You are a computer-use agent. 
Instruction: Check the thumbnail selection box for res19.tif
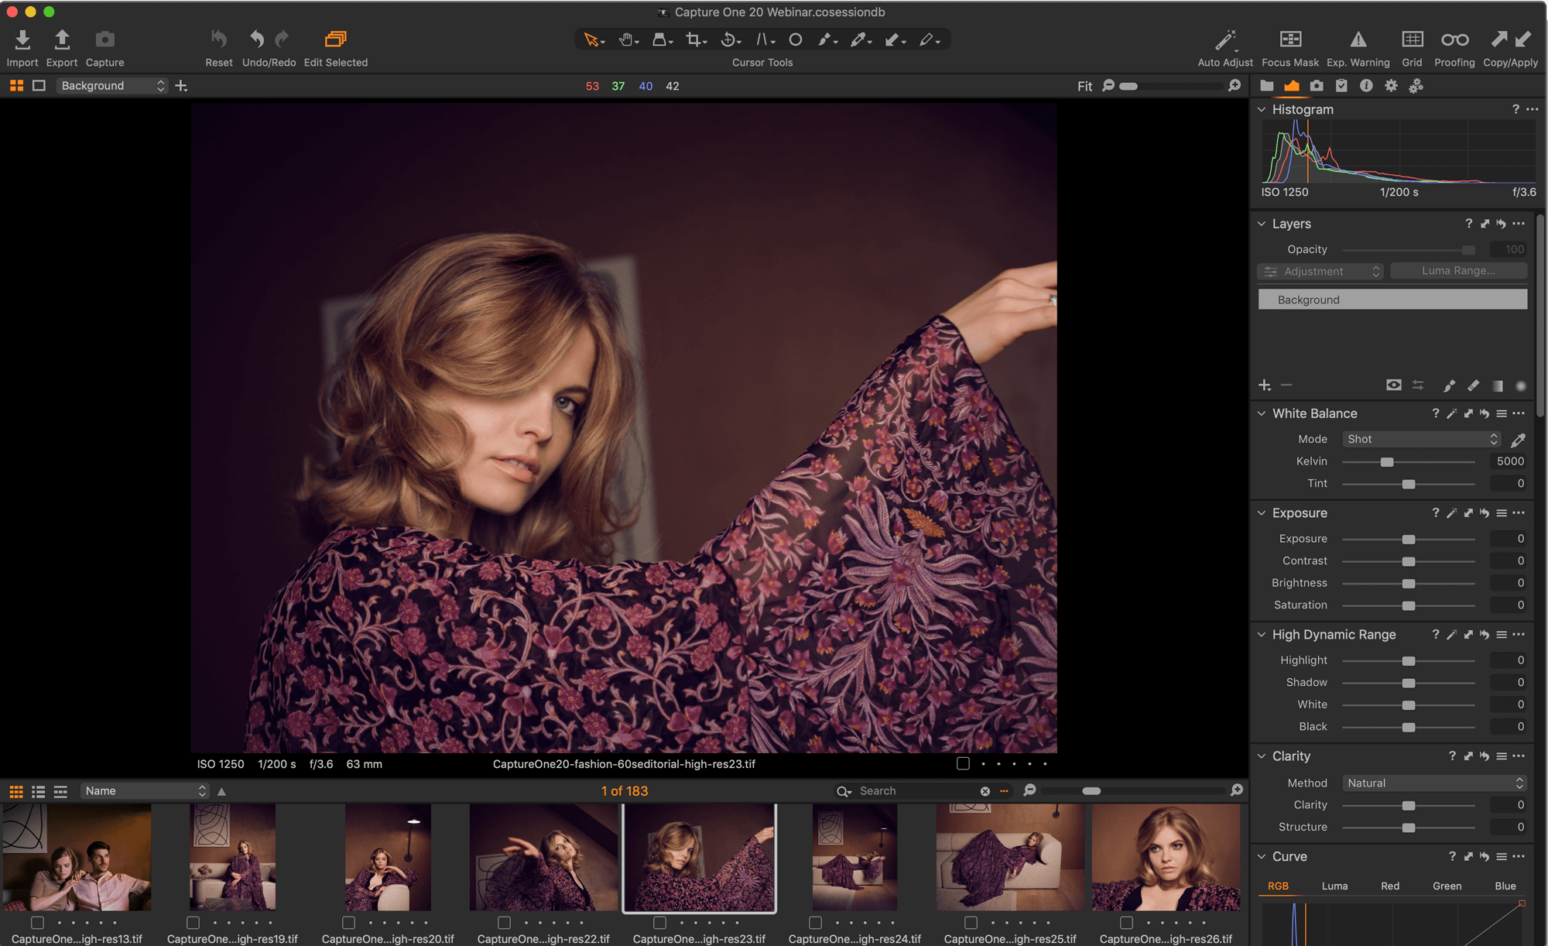pos(192,923)
